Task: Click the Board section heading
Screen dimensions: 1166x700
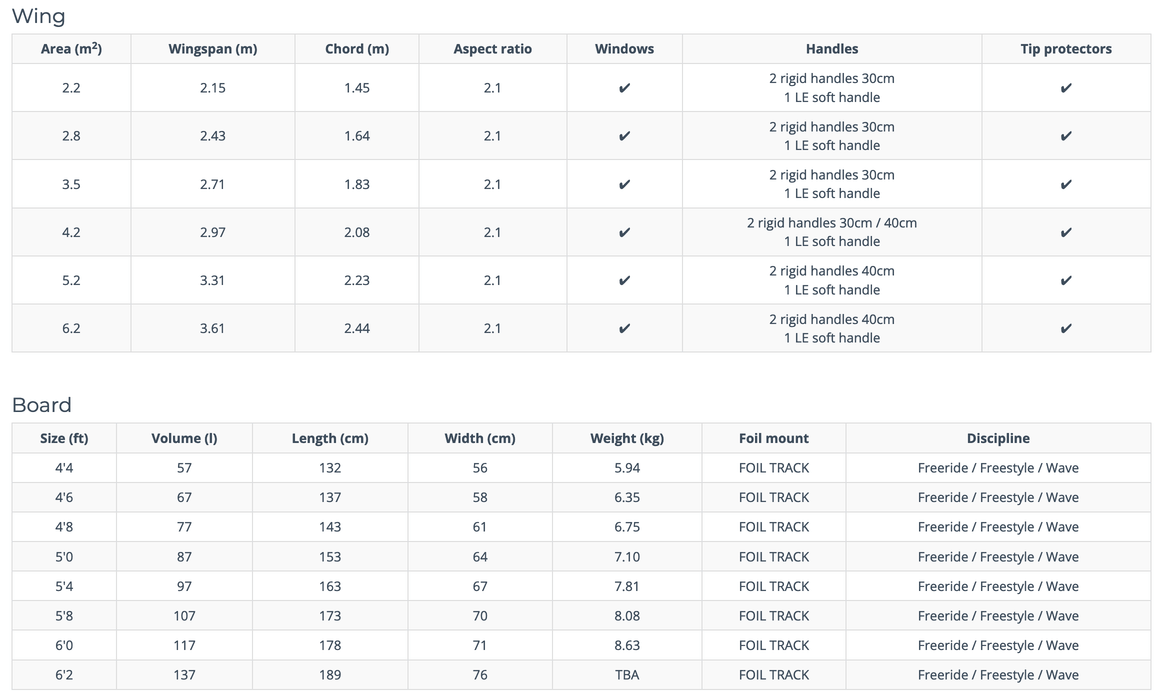Action: coord(41,405)
